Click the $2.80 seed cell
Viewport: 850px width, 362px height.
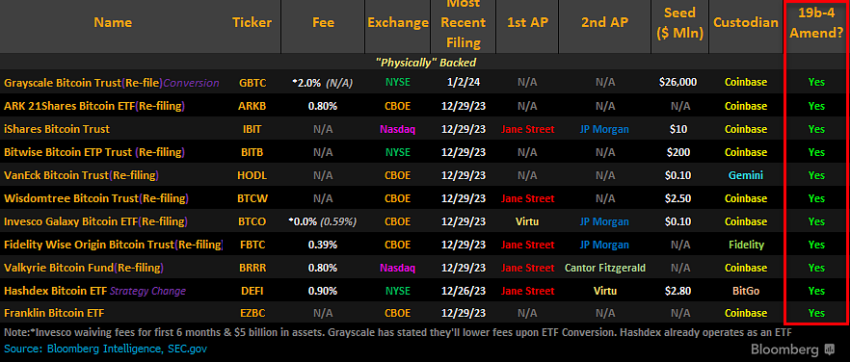(x=679, y=291)
